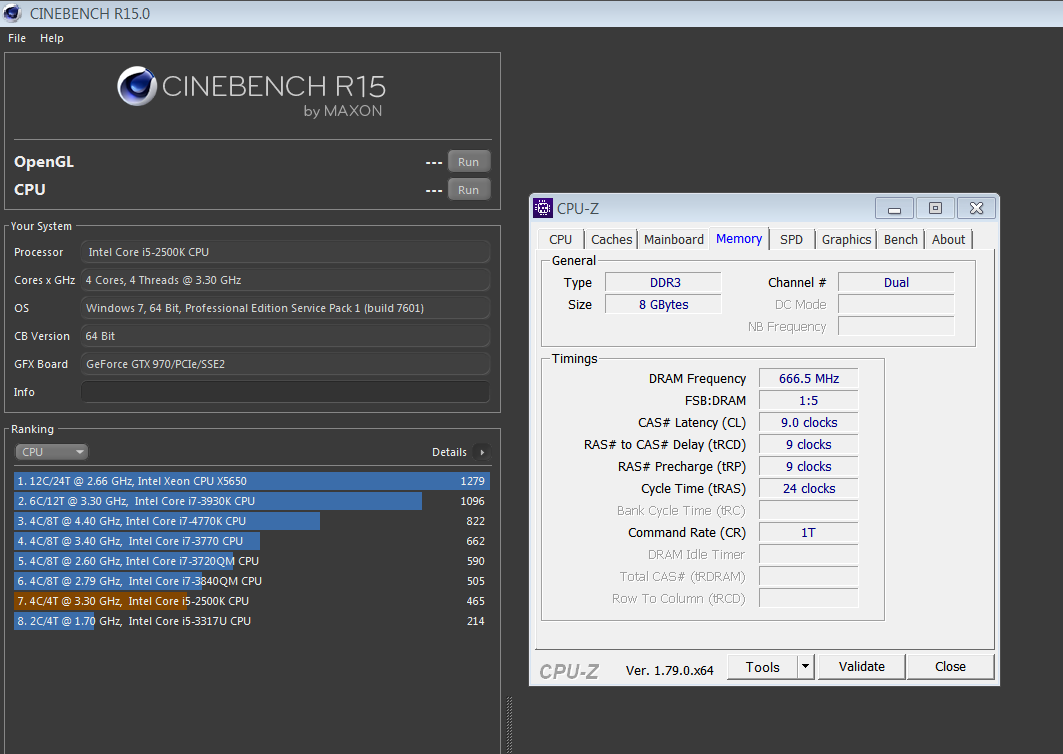1063x754 pixels.
Task: Select ranking row Intel Core i7-3770
Action: click(252, 541)
